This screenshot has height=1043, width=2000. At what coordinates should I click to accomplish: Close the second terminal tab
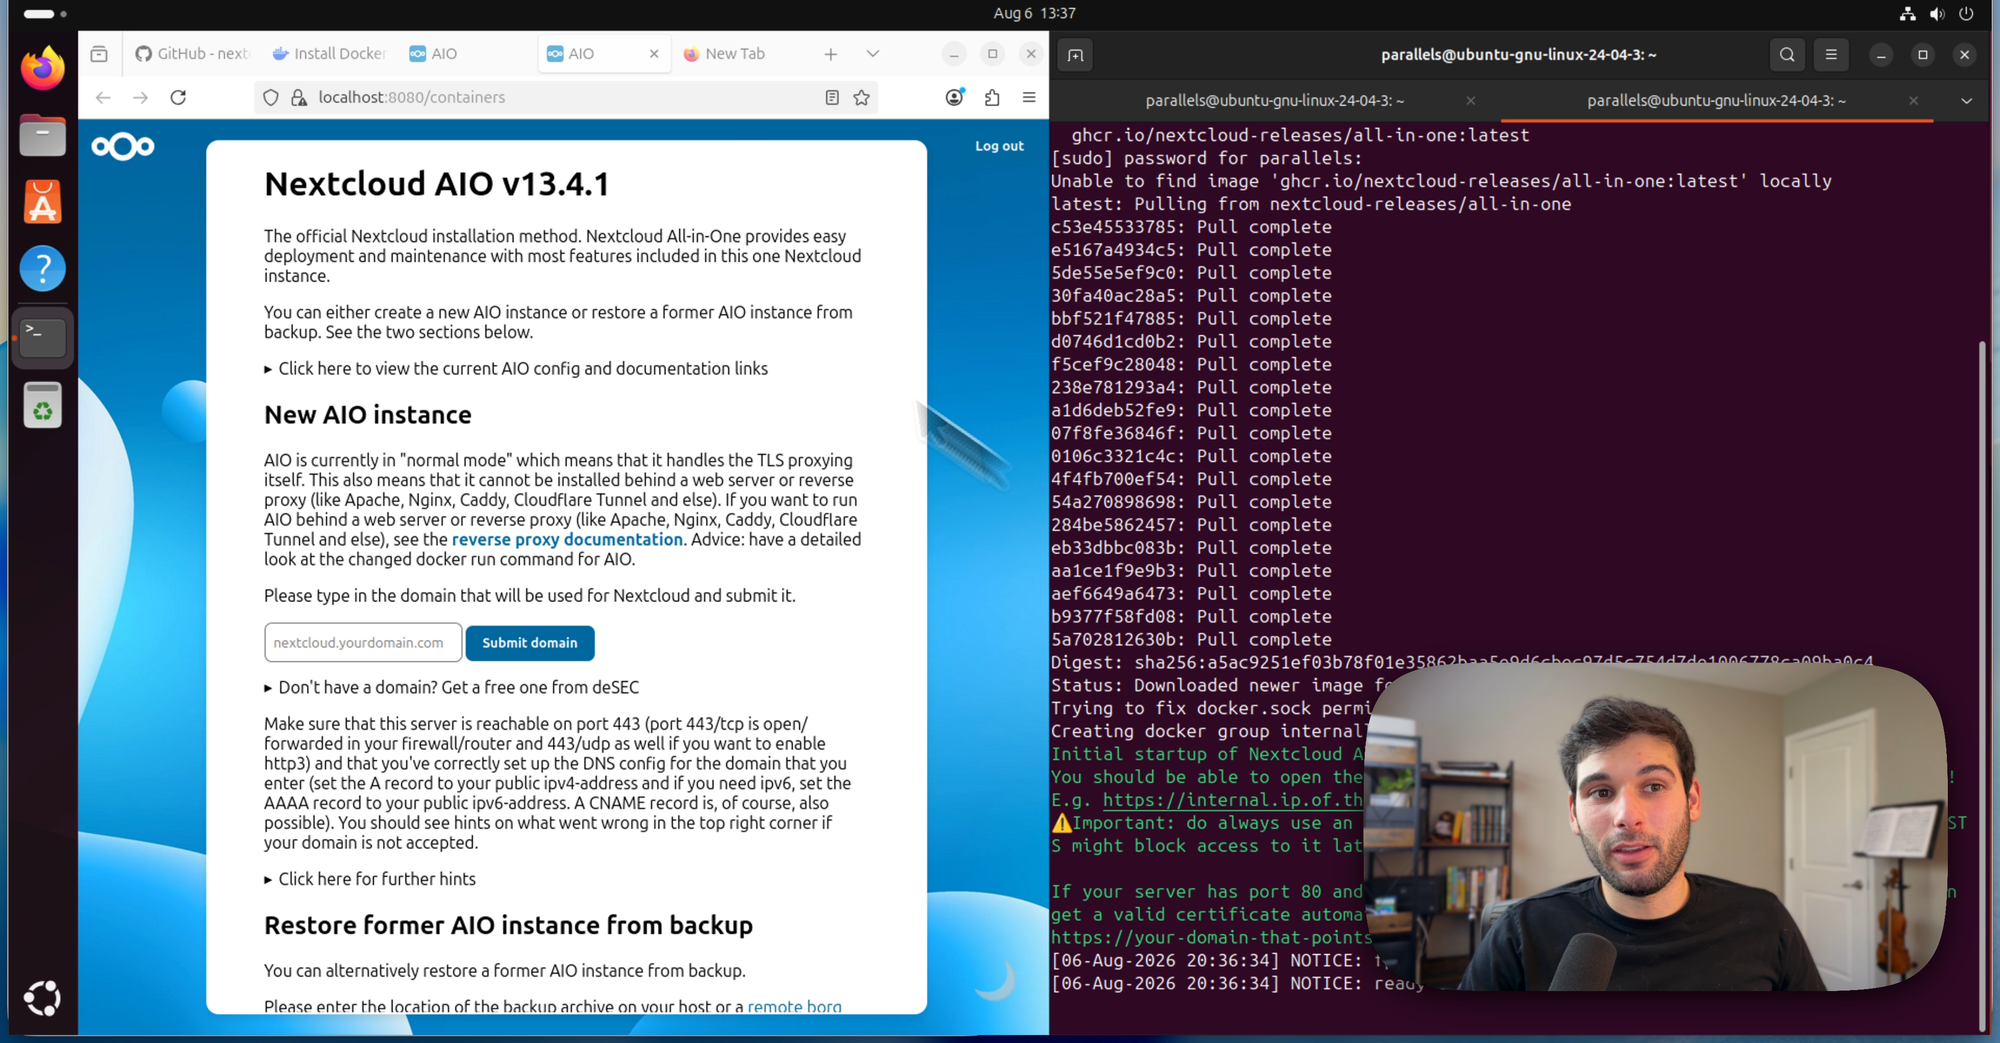(x=1913, y=101)
